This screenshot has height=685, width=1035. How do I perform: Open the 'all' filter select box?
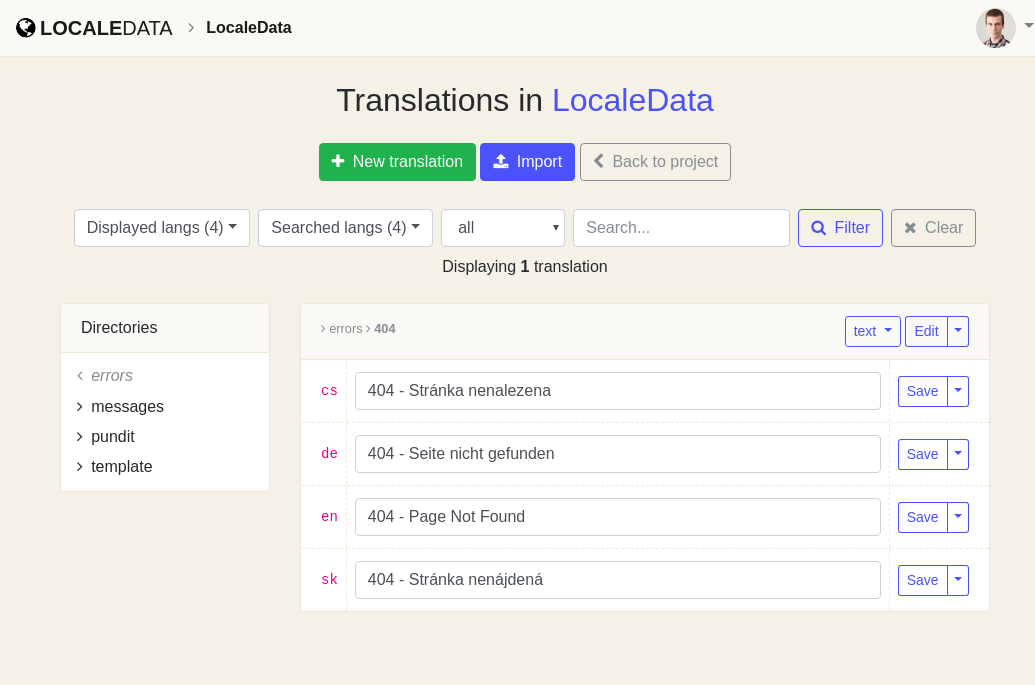tap(503, 228)
